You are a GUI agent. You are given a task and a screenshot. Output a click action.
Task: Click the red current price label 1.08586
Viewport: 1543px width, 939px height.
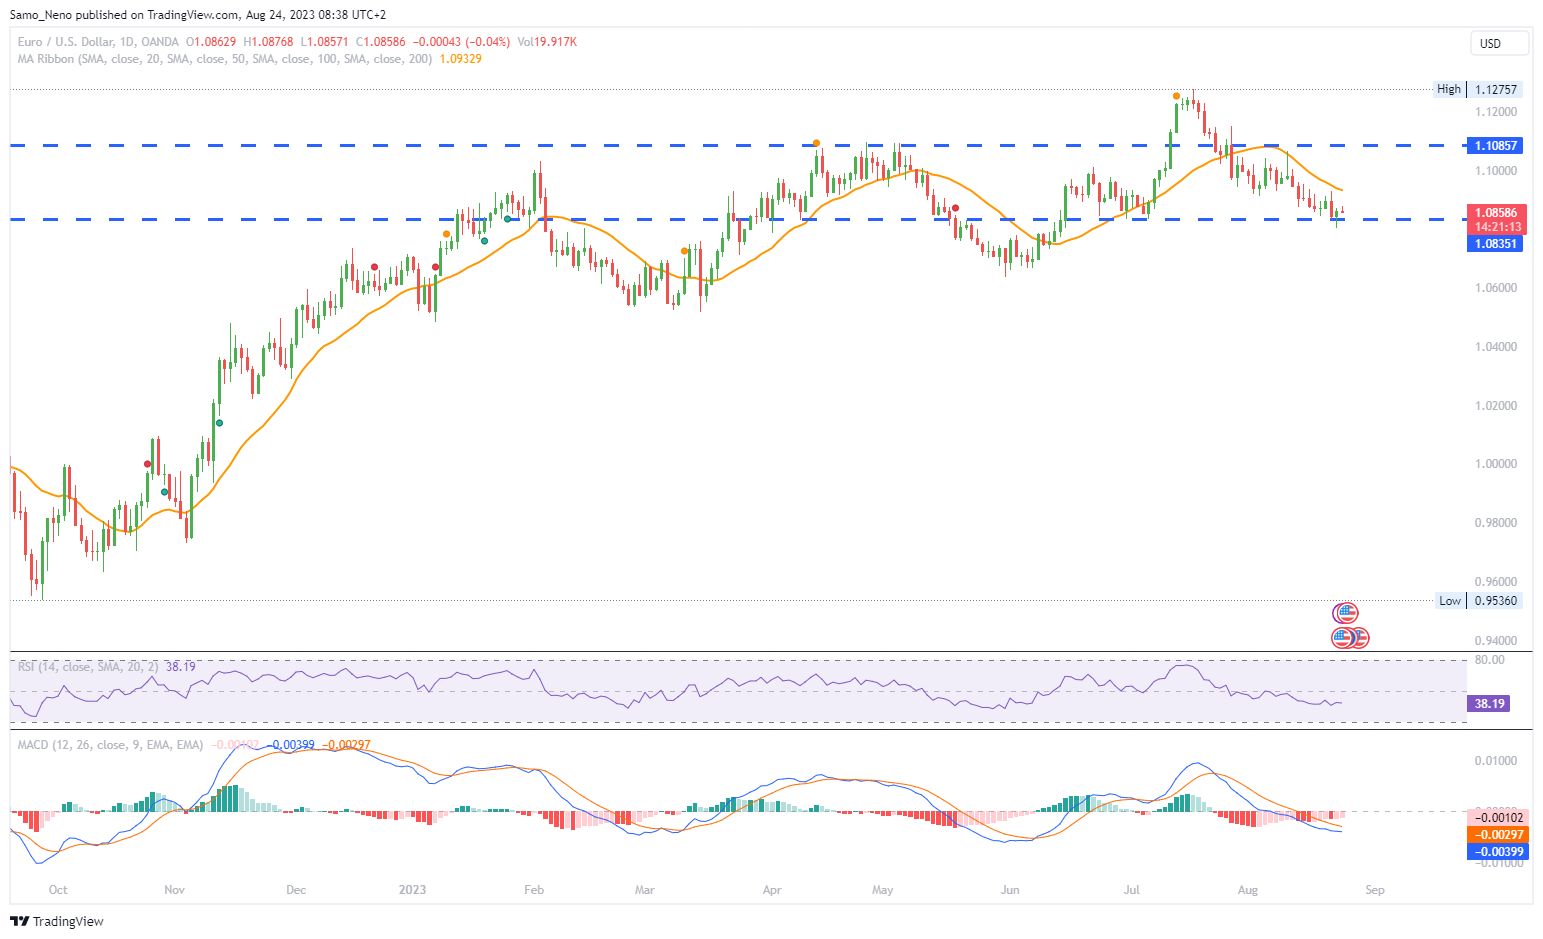pyautogui.click(x=1495, y=213)
